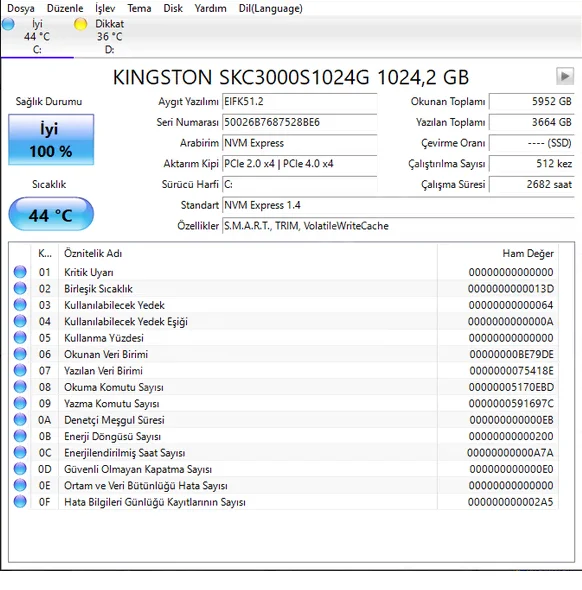Click status circle of Enerjilendirilmiş Saat Sayısı row
This screenshot has width=582, height=590.
tap(20, 452)
